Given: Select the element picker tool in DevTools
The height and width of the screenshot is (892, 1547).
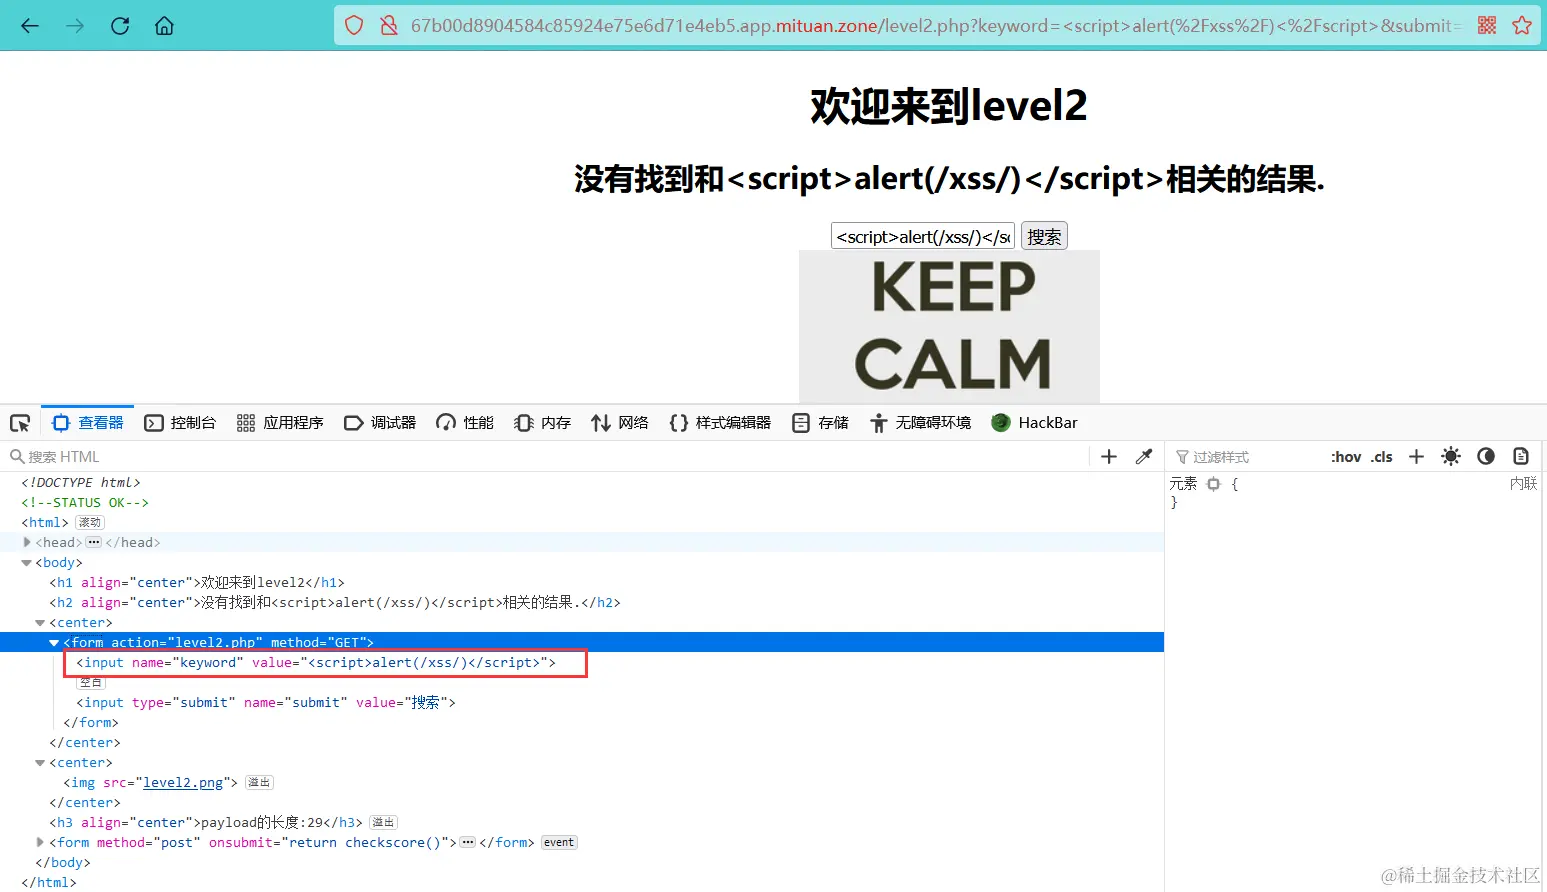Looking at the screenshot, I should (x=20, y=422).
